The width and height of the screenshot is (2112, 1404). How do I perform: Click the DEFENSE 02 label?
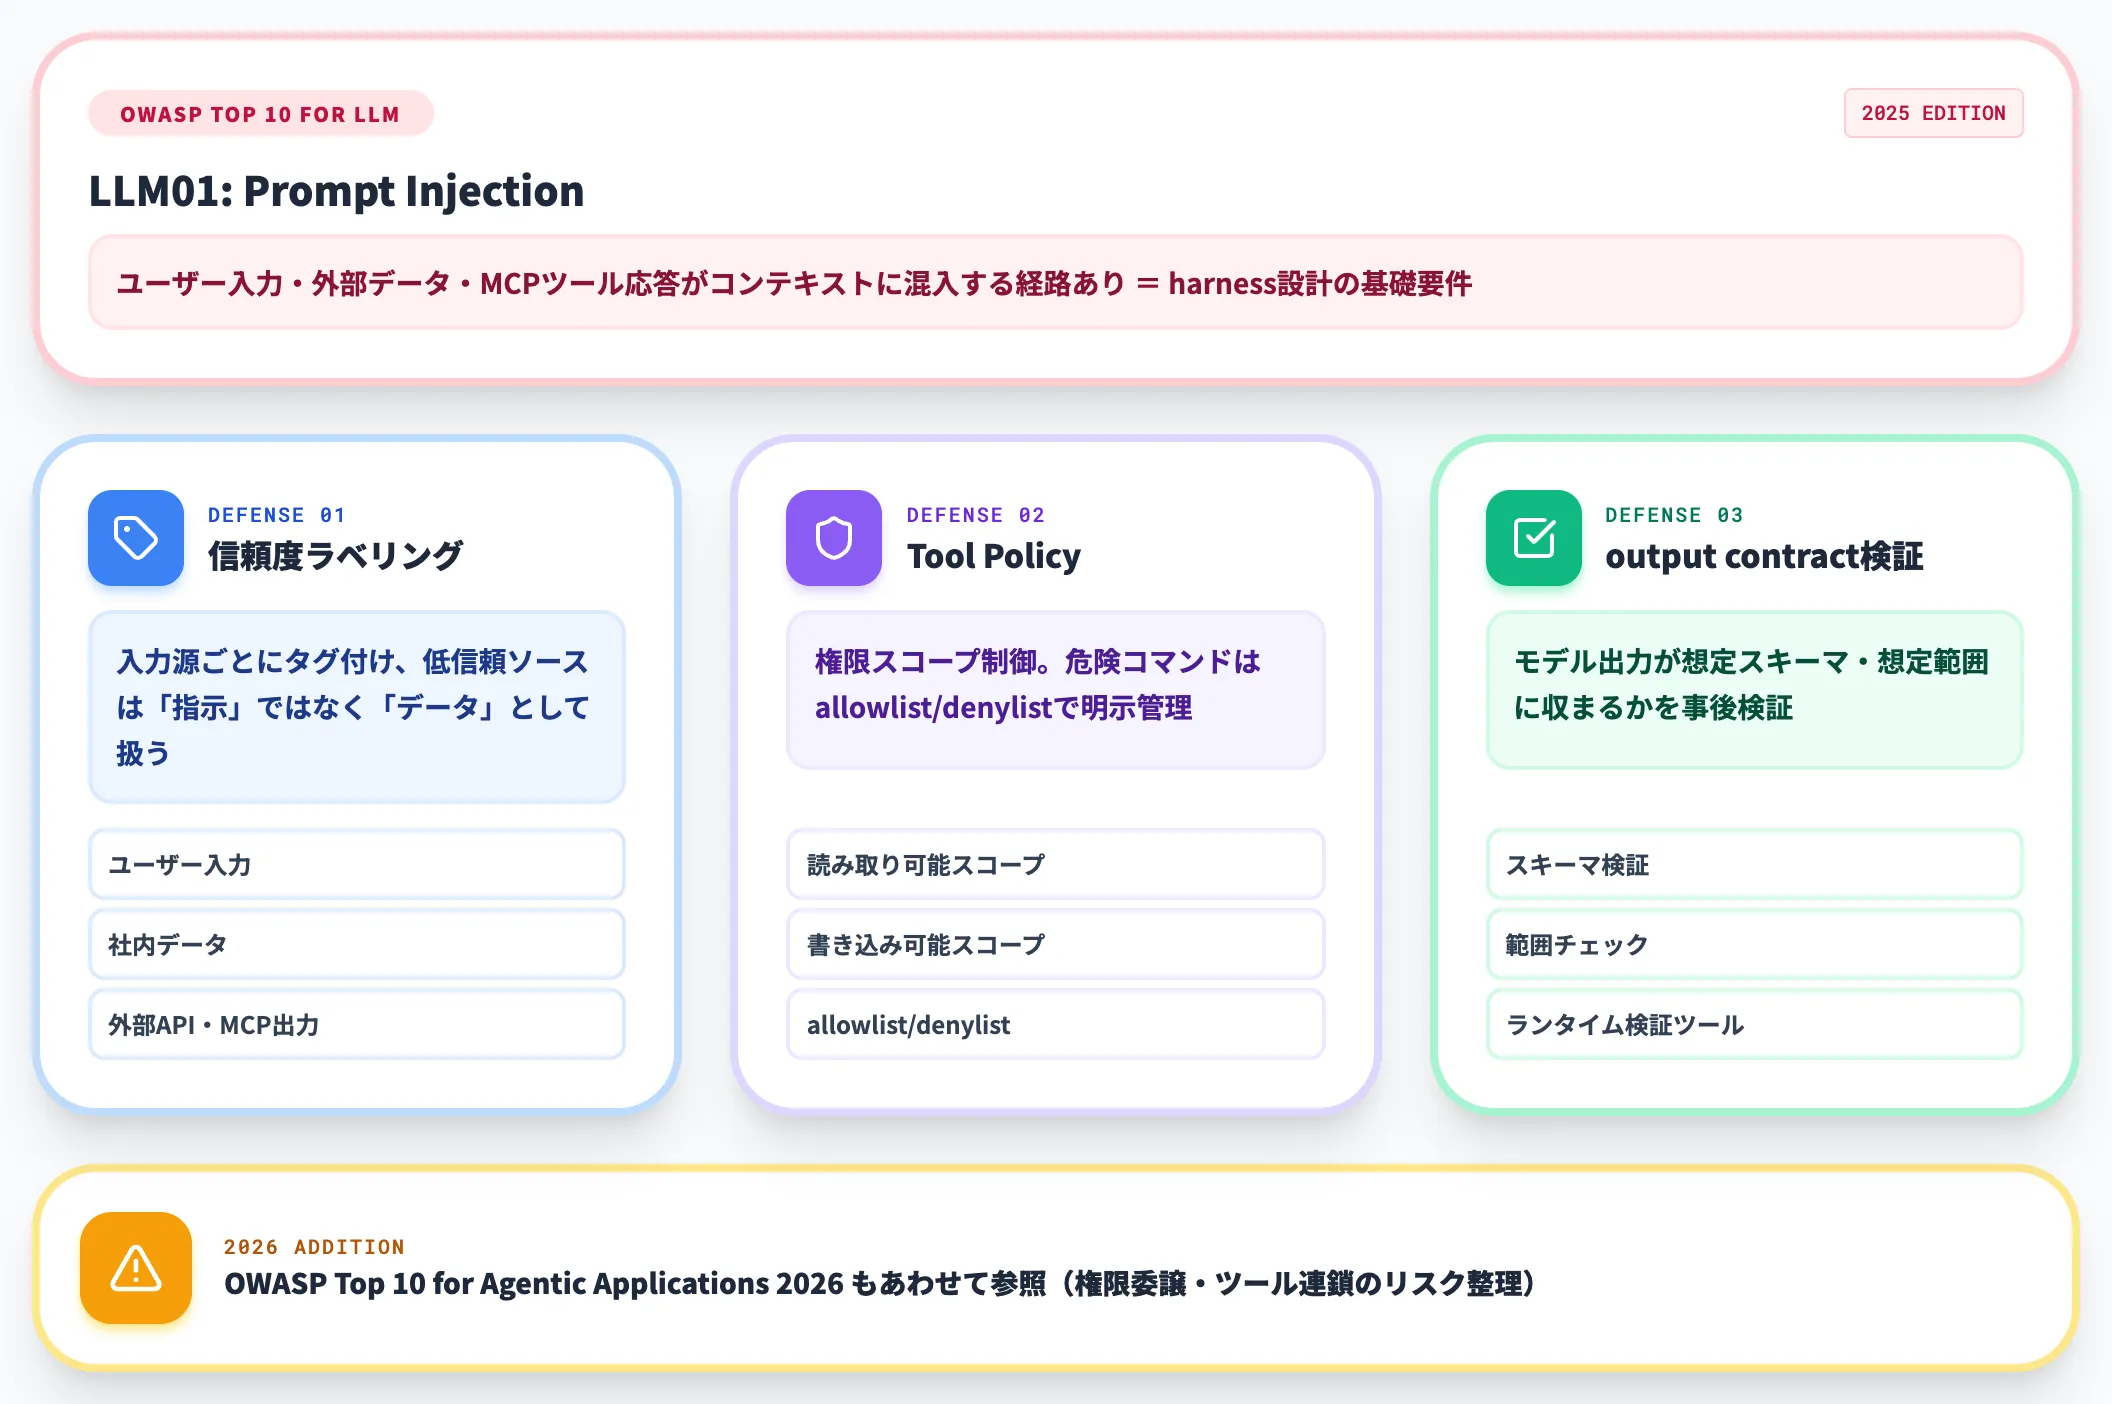tap(975, 515)
